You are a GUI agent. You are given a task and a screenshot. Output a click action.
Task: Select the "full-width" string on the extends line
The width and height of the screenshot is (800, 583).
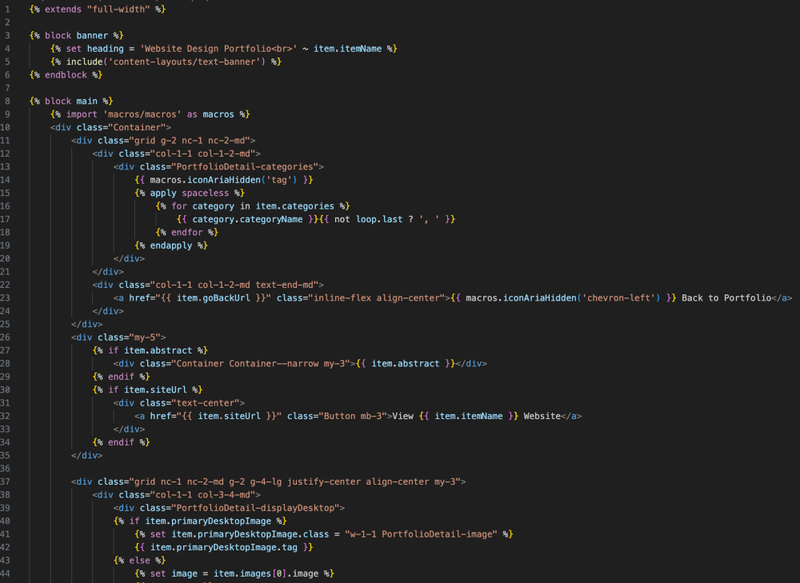(x=119, y=9)
